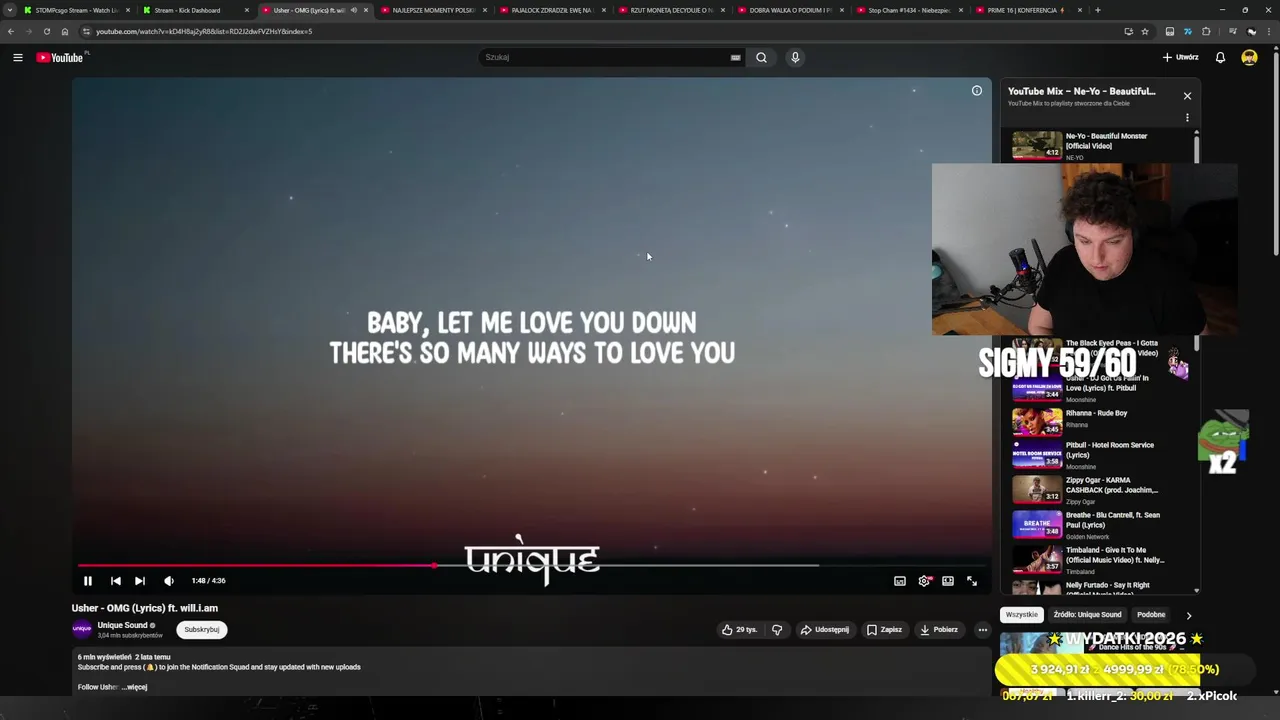Open player settings gear
The height and width of the screenshot is (720, 1280).
tap(924, 581)
